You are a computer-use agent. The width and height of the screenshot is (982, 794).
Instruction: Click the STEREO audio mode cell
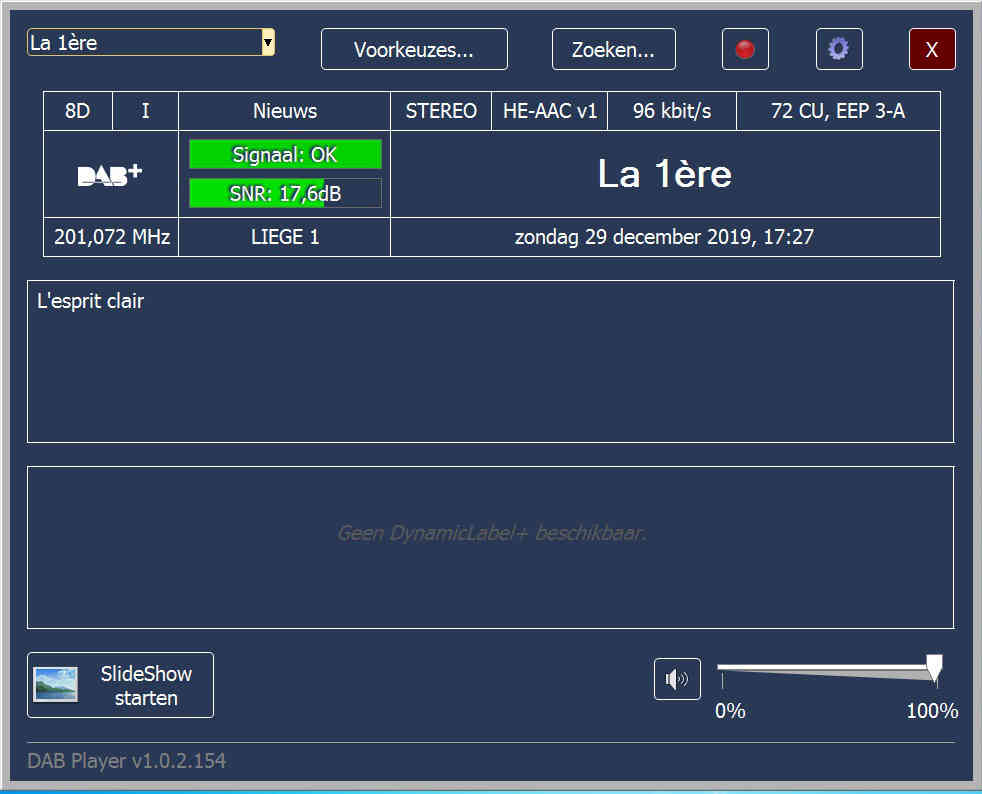point(441,111)
